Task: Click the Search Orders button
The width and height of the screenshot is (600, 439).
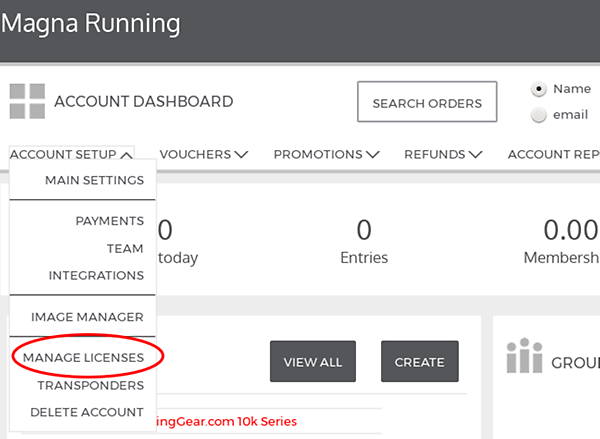Action: [x=427, y=102]
